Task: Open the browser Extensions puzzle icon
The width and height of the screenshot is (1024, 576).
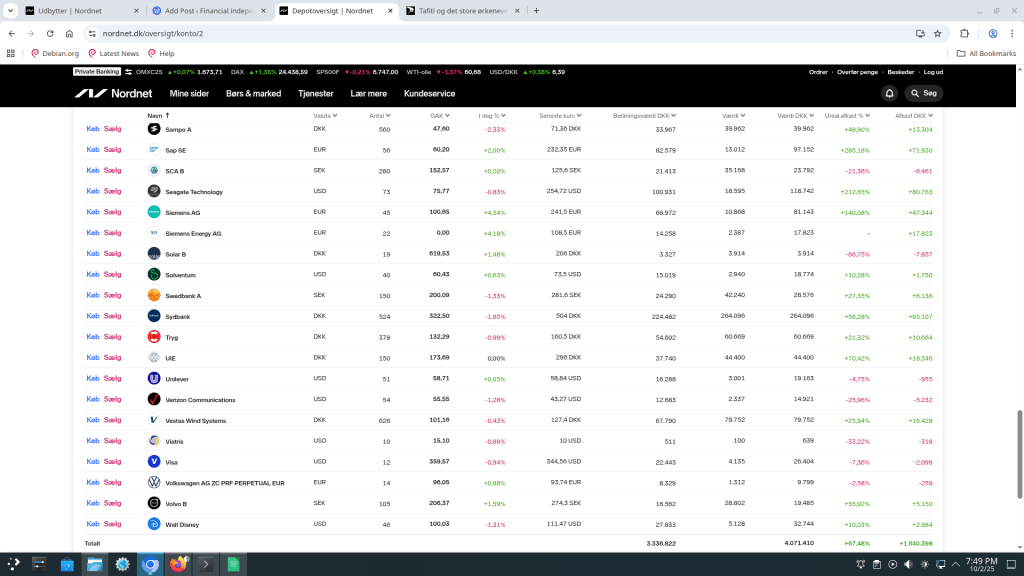Action: point(964,33)
